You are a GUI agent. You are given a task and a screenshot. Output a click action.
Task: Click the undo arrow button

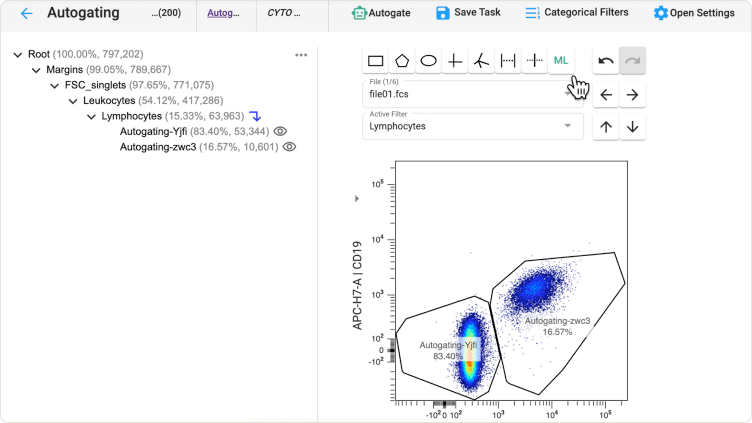[x=606, y=61]
